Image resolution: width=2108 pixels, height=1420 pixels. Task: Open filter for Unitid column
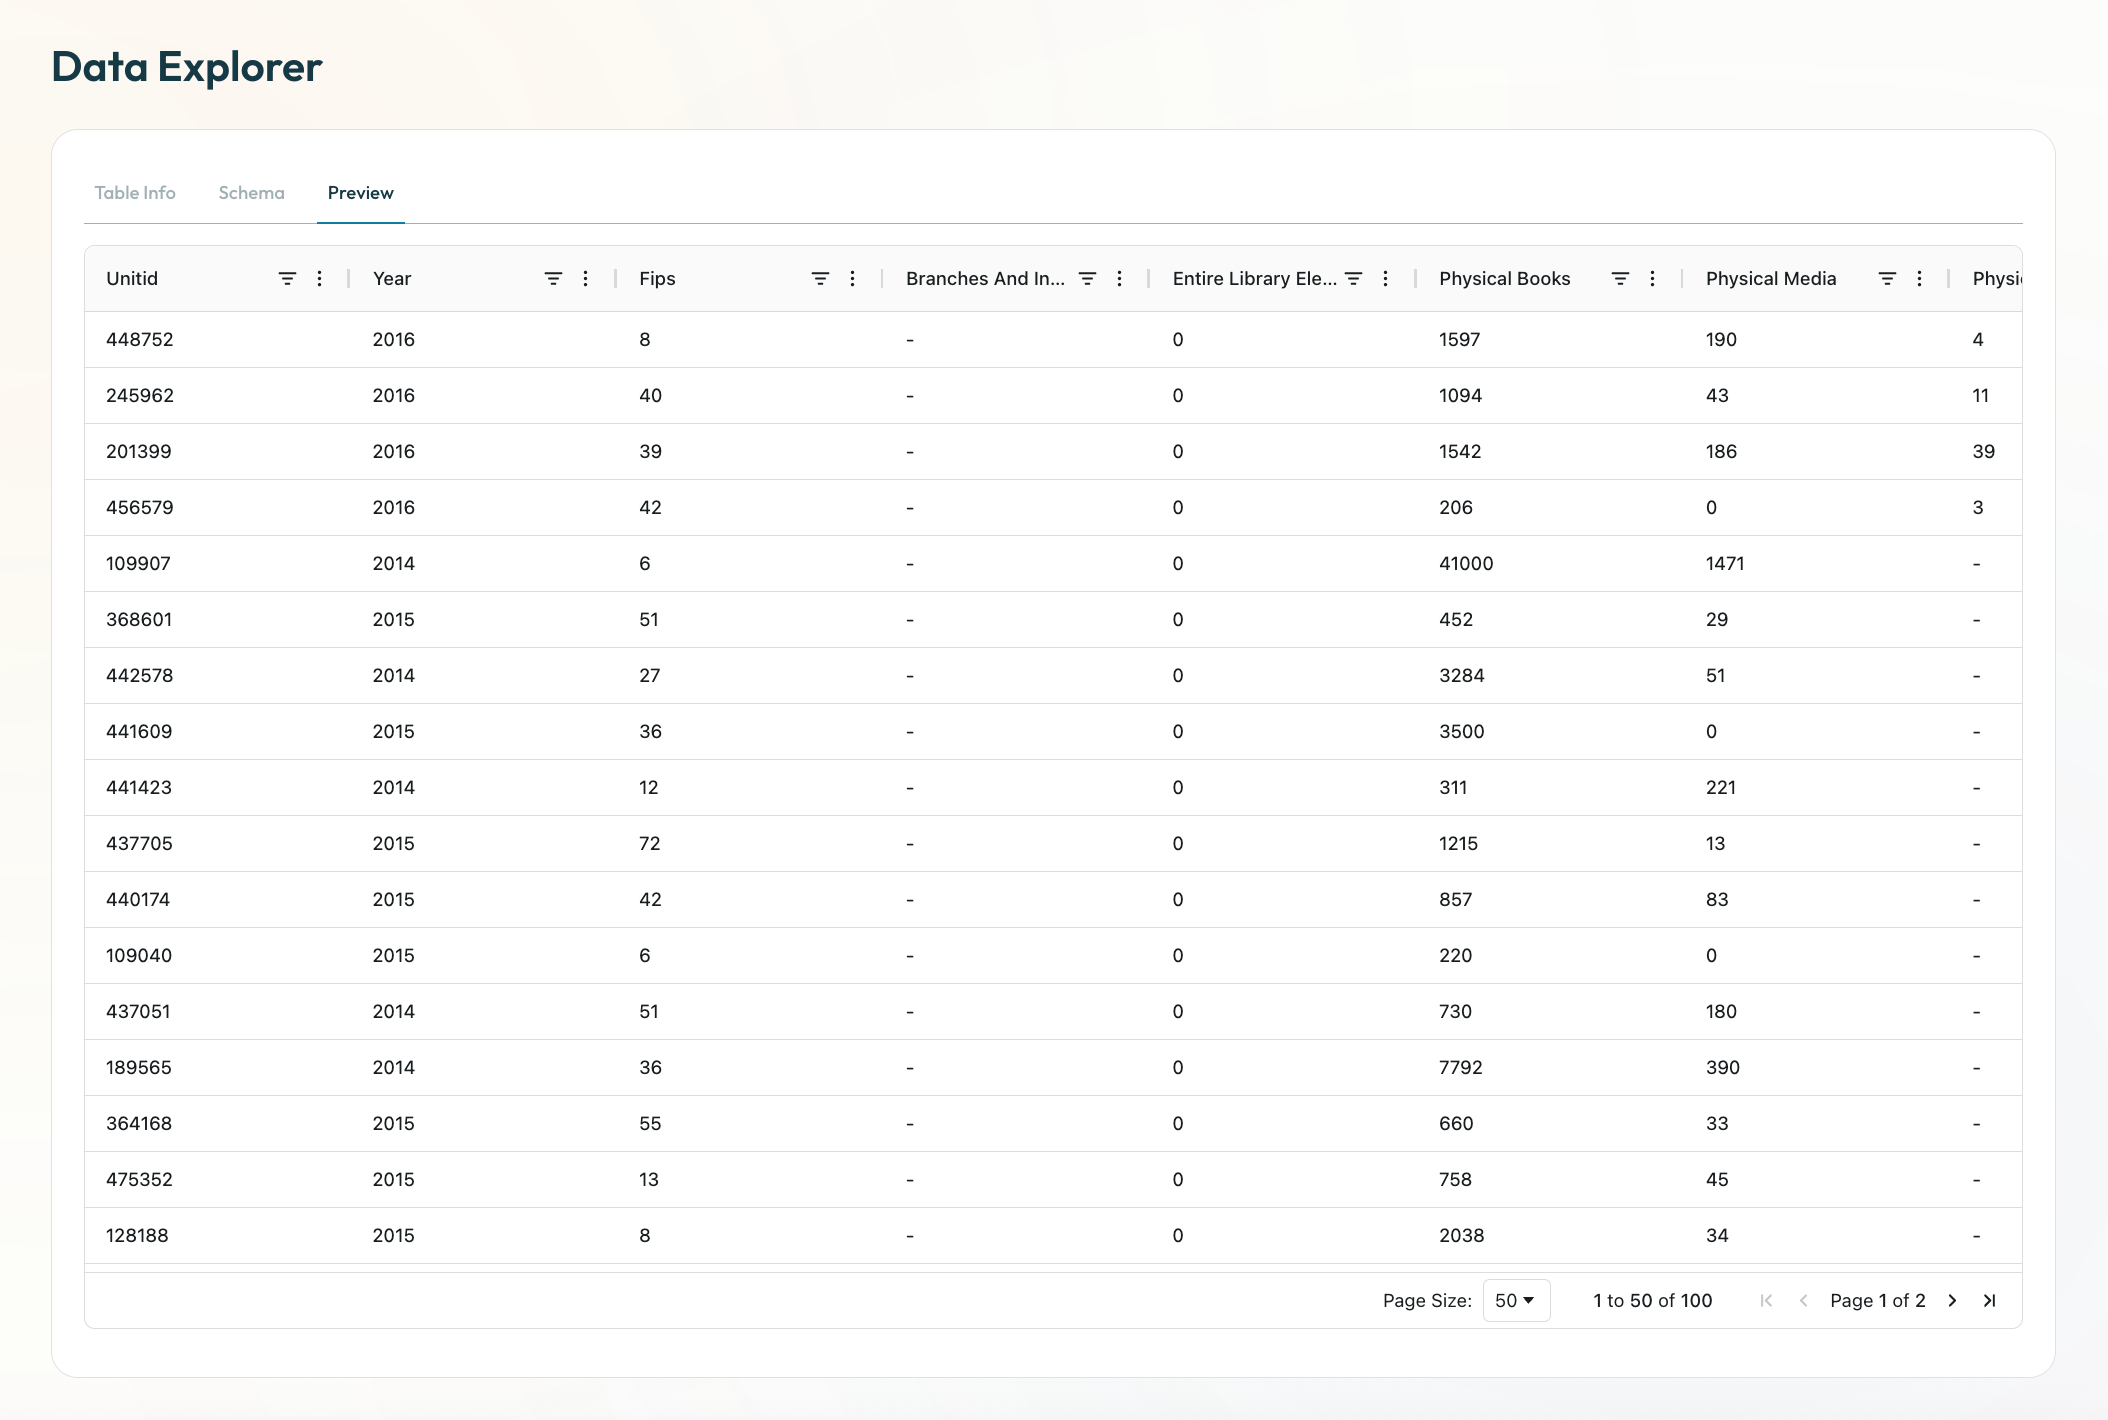tap(287, 279)
